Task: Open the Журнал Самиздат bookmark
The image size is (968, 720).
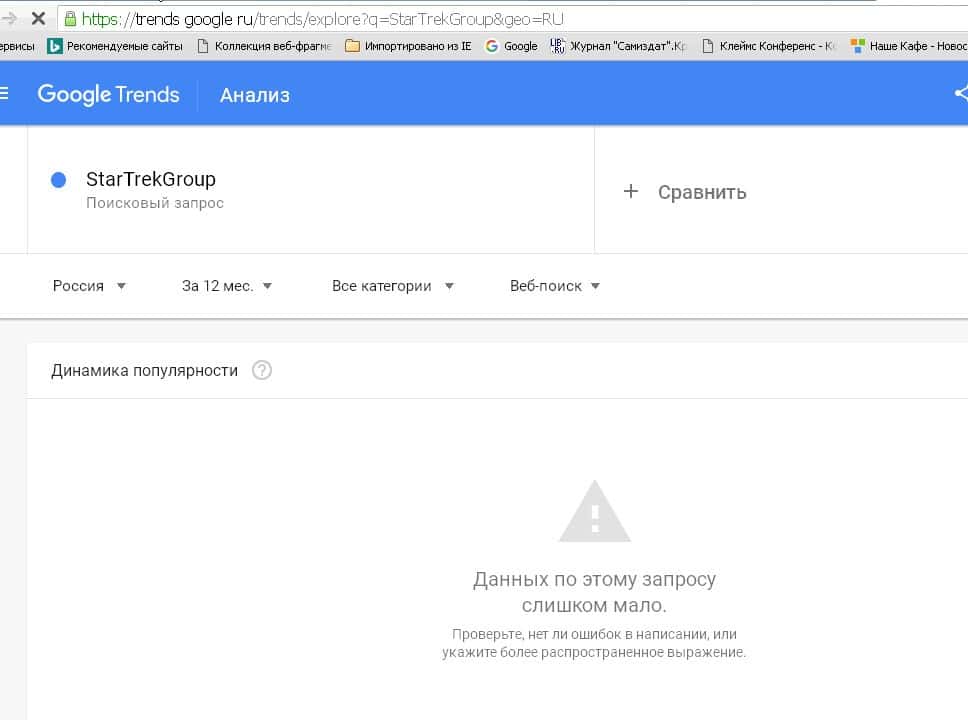Action: (619, 46)
